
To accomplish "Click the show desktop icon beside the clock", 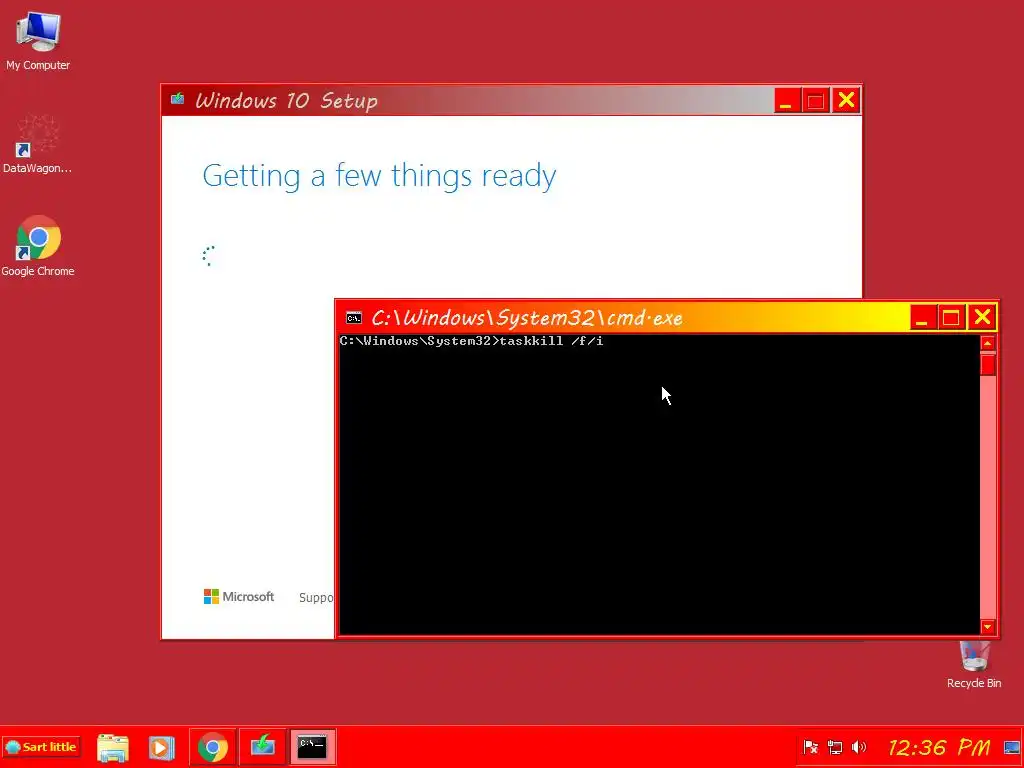I will point(1012,747).
